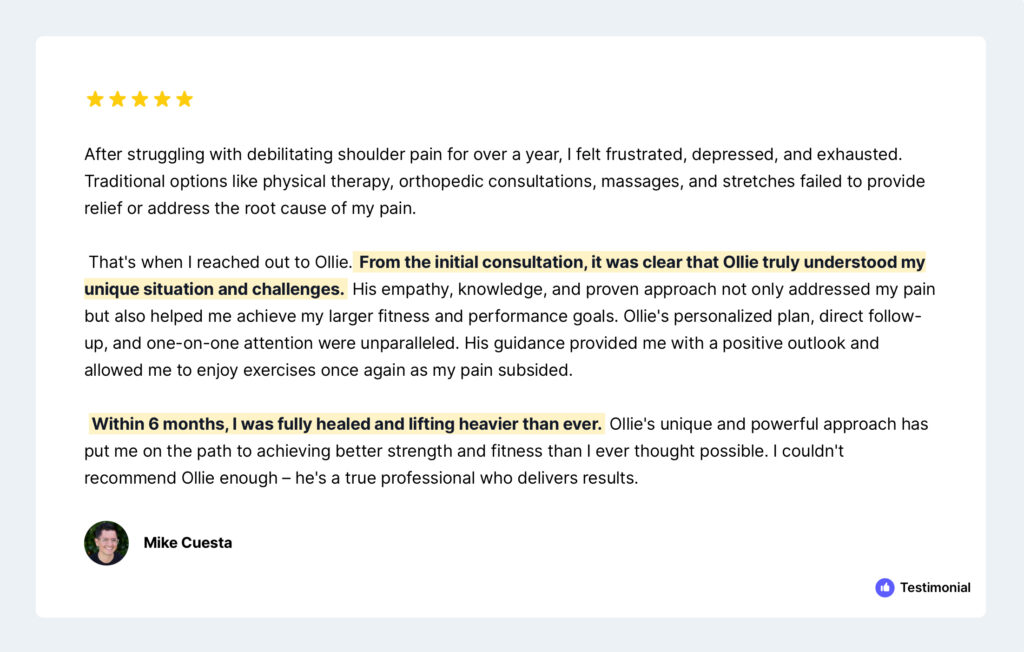Click the fourth gold rating star

coord(162,99)
